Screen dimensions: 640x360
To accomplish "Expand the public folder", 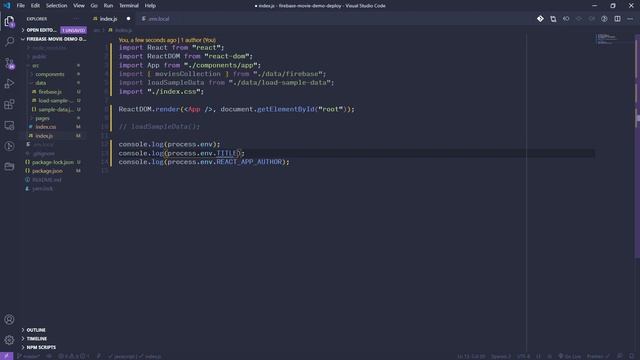I will click(39, 57).
